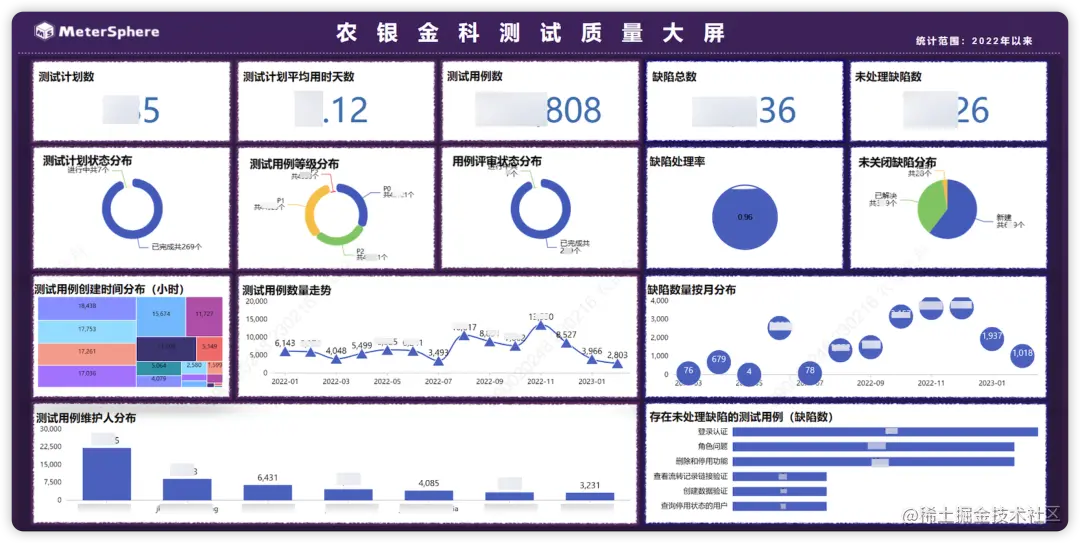Select the 15,674 treemap cell
1080x543 pixels.
pyautogui.click(x=161, y=316)
